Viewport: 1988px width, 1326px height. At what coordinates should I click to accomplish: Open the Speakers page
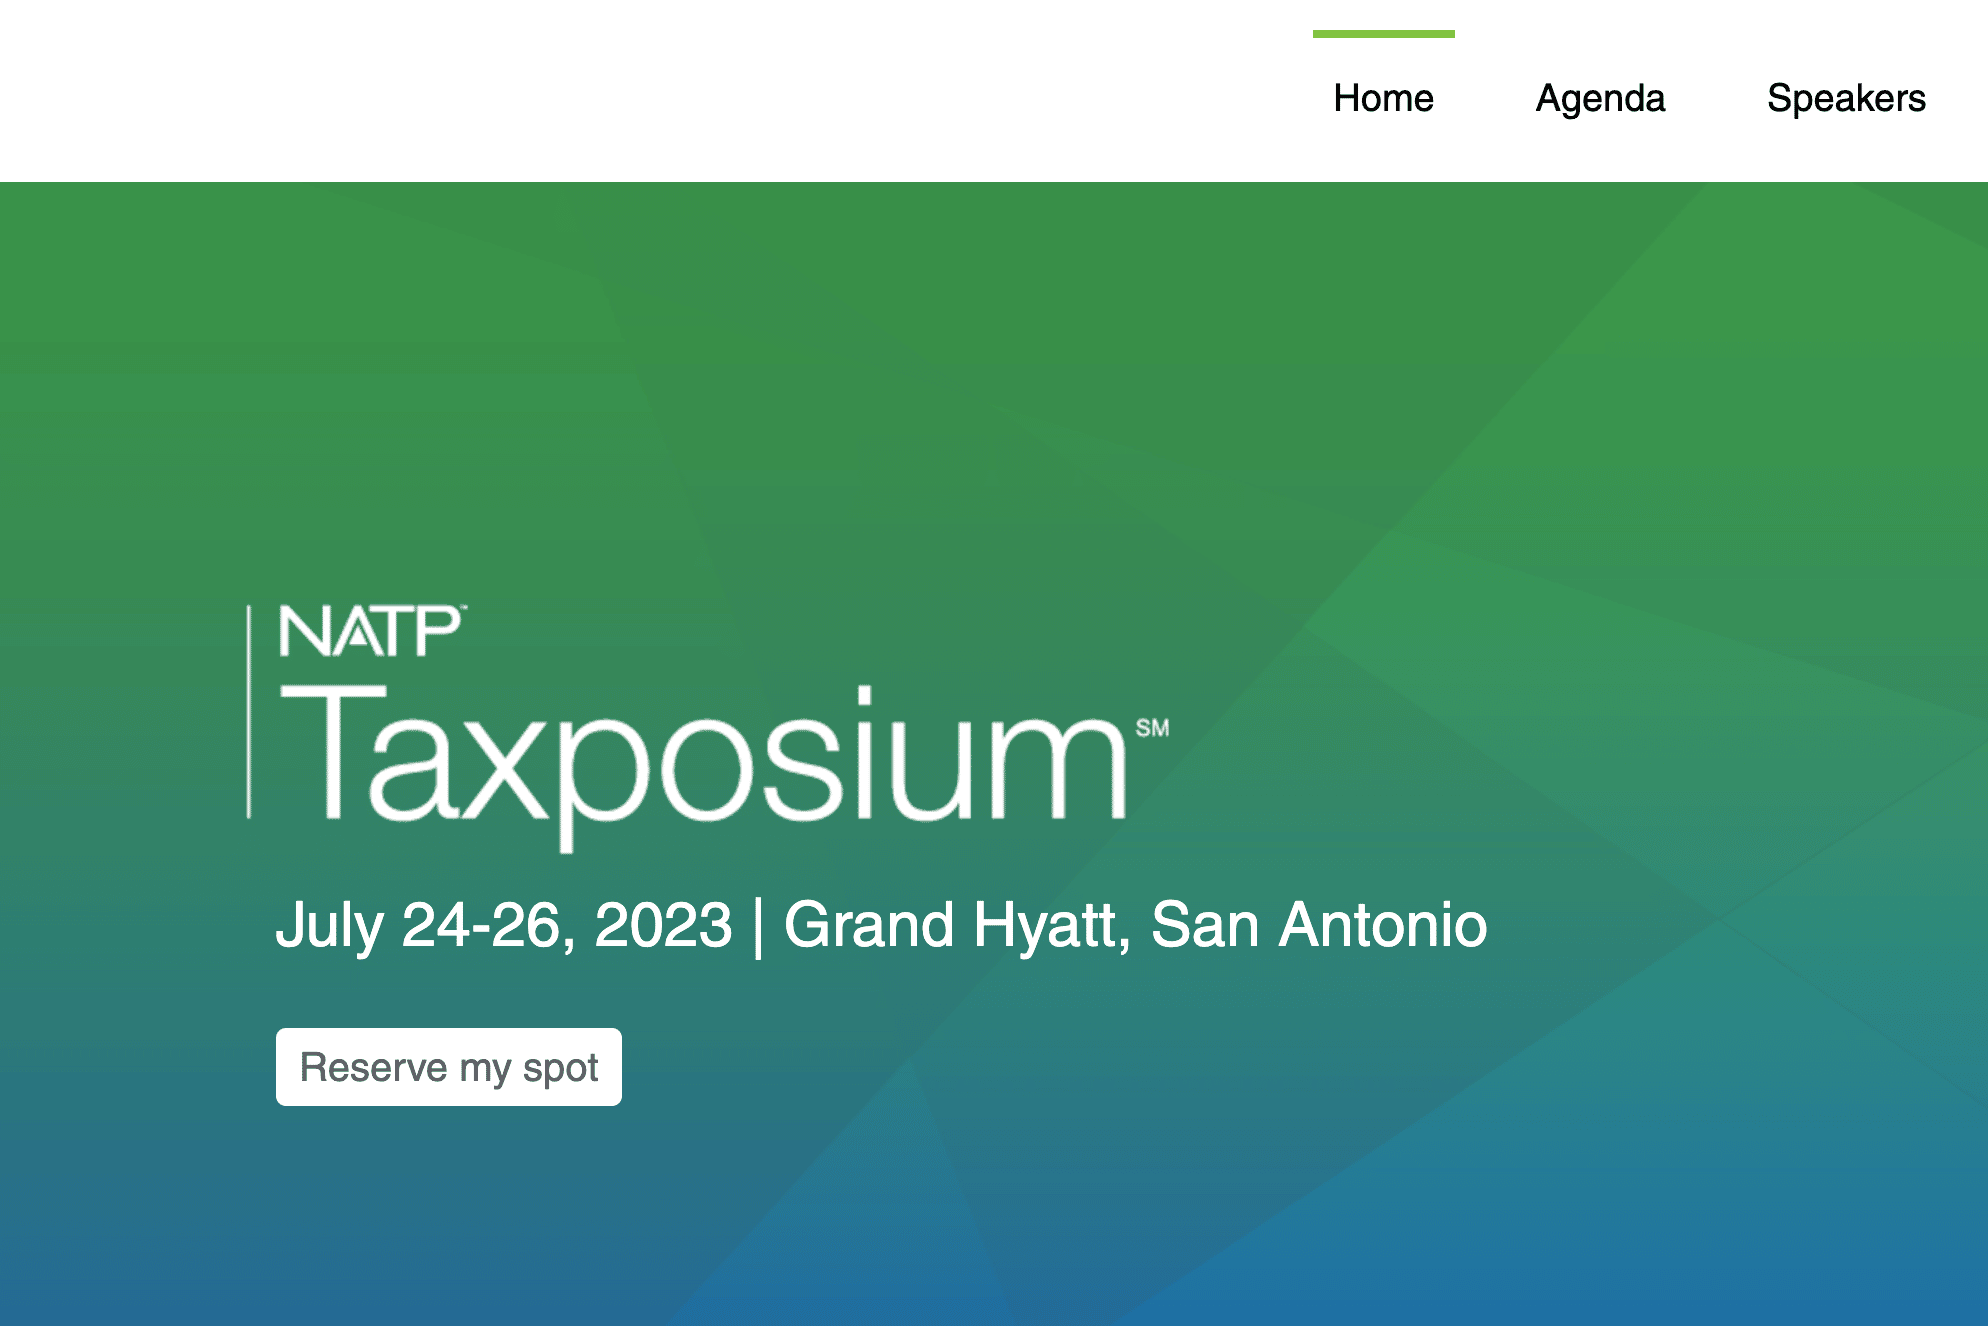tap(1846, 98)
